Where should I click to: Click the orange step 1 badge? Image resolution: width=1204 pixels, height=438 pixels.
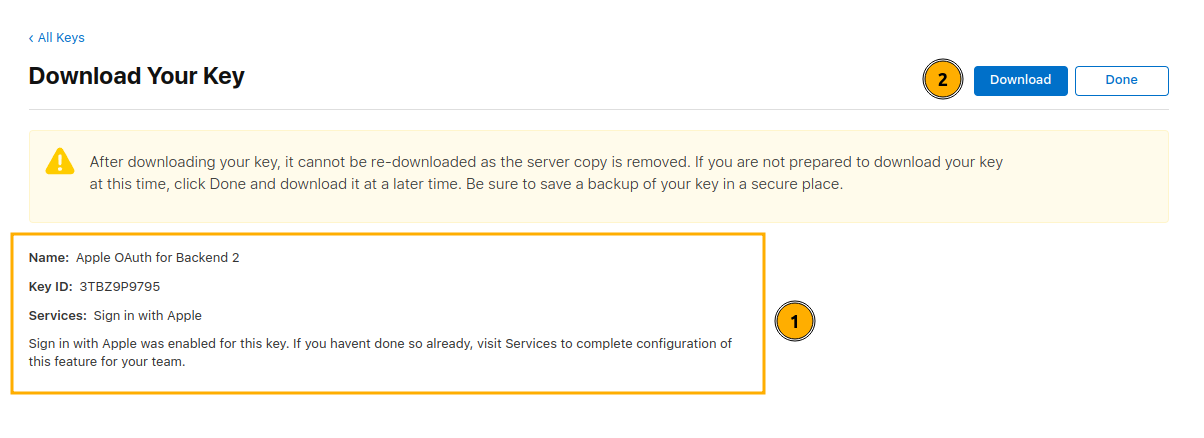click(795, 322)
